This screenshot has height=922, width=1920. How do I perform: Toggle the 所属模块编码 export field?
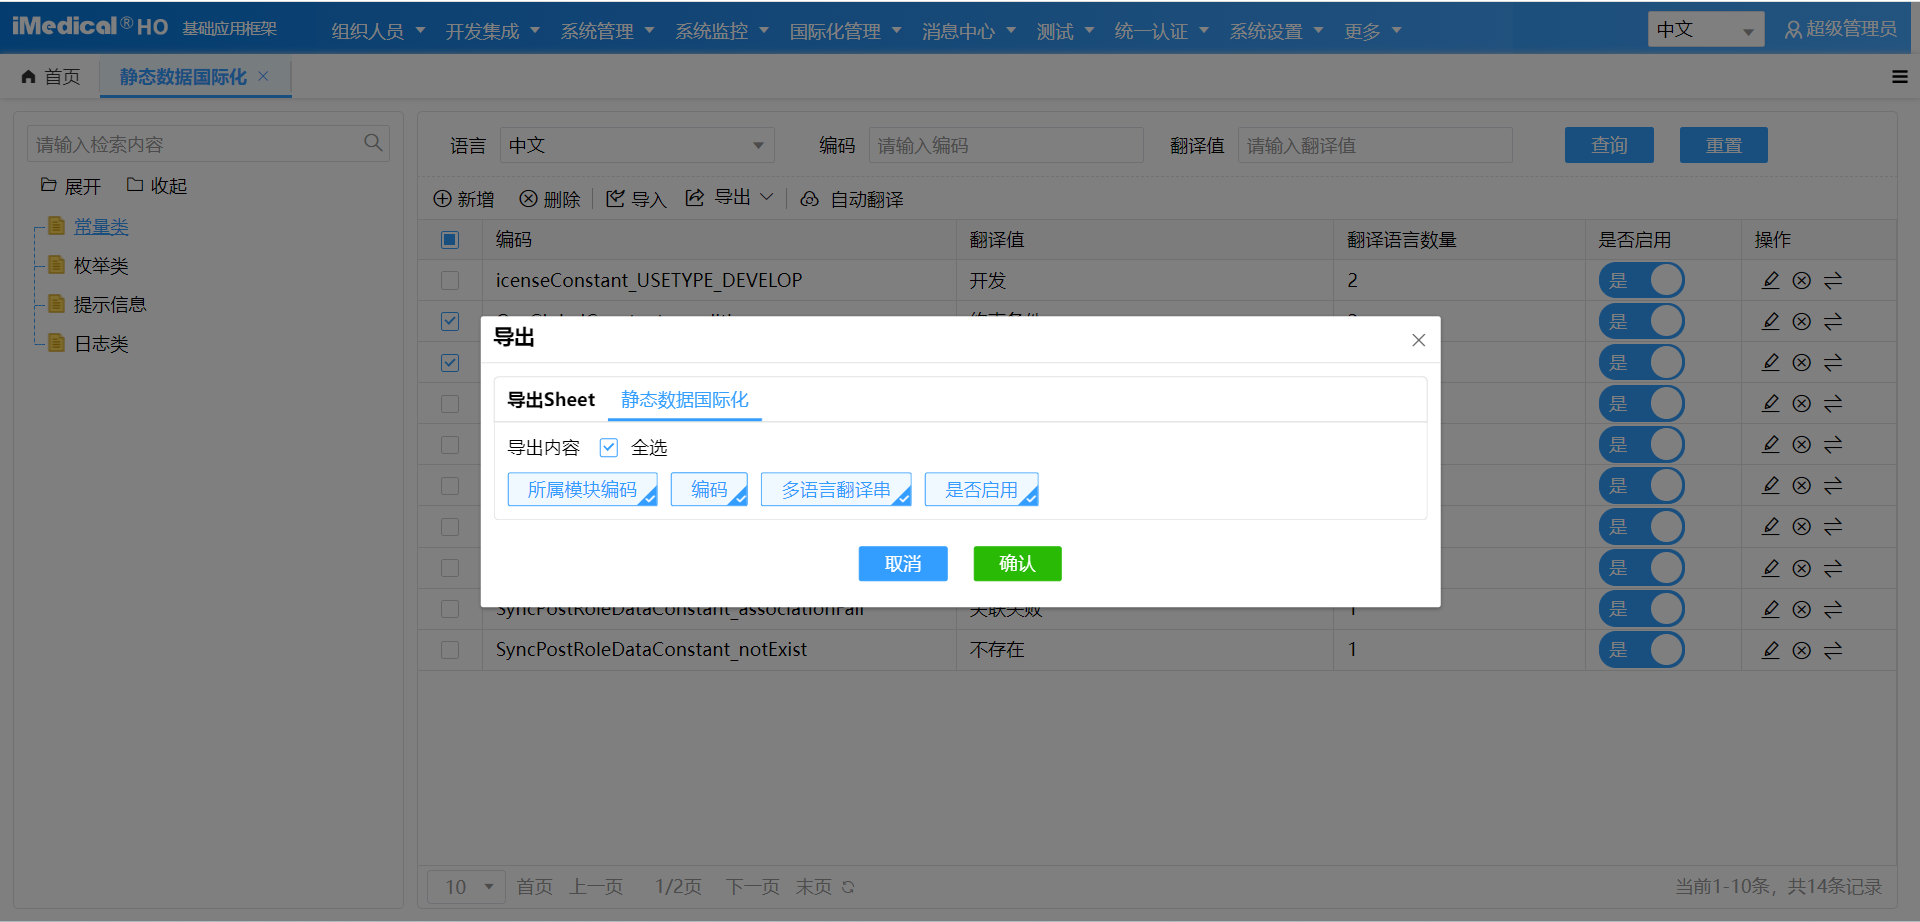(582, 489)
